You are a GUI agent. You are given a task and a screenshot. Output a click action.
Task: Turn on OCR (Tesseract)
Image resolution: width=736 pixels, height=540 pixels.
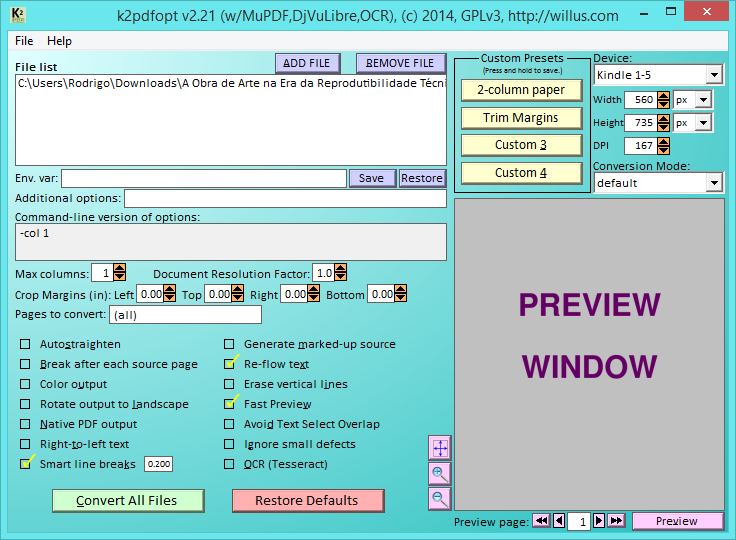tap(230, 464)
